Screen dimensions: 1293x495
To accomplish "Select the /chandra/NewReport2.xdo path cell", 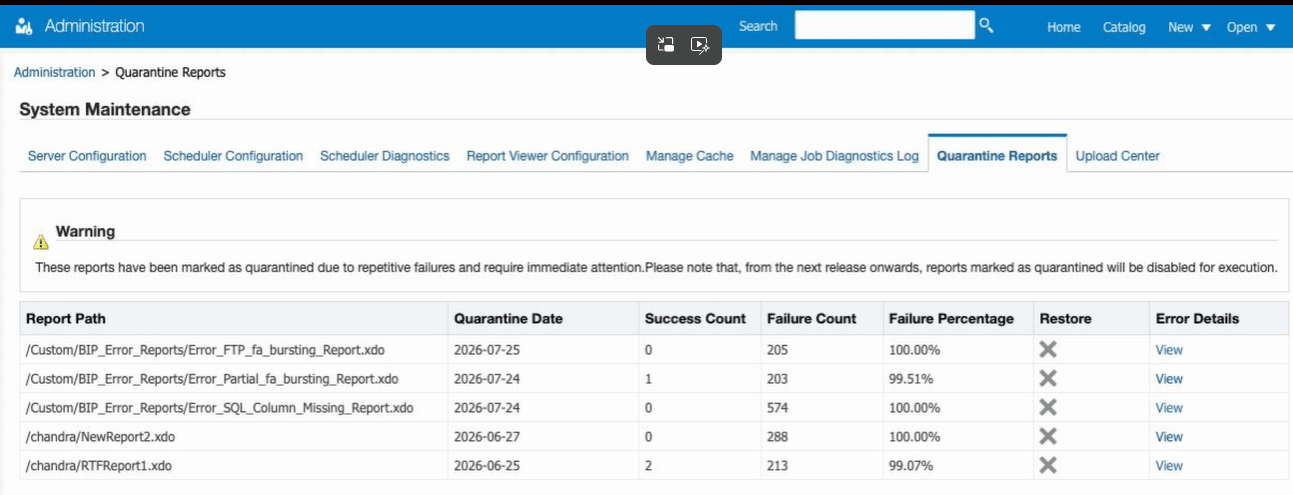I will tap(233, 437).
